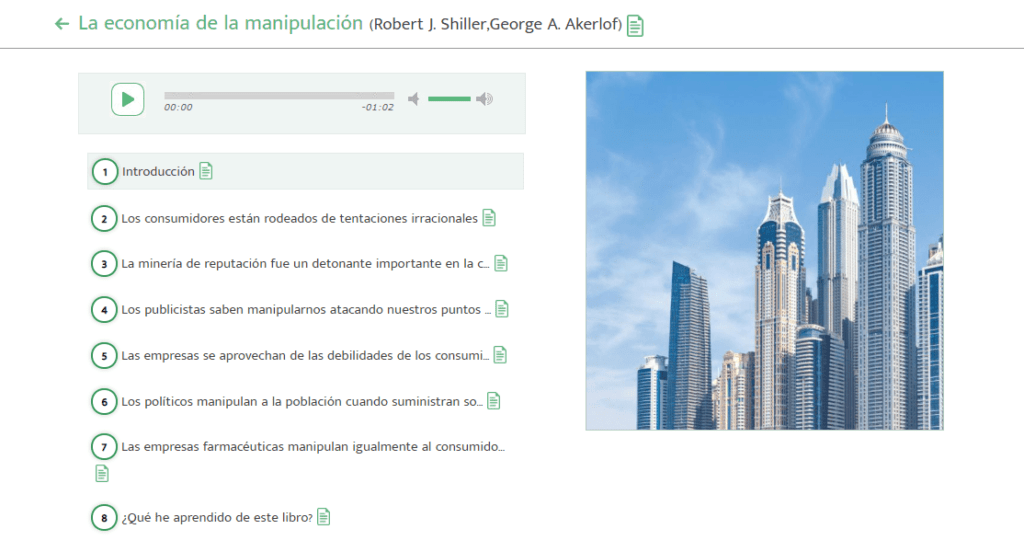Click the La economía de la manipulación title
This screenshot has width=1024, height=552.
coord(220,23)
